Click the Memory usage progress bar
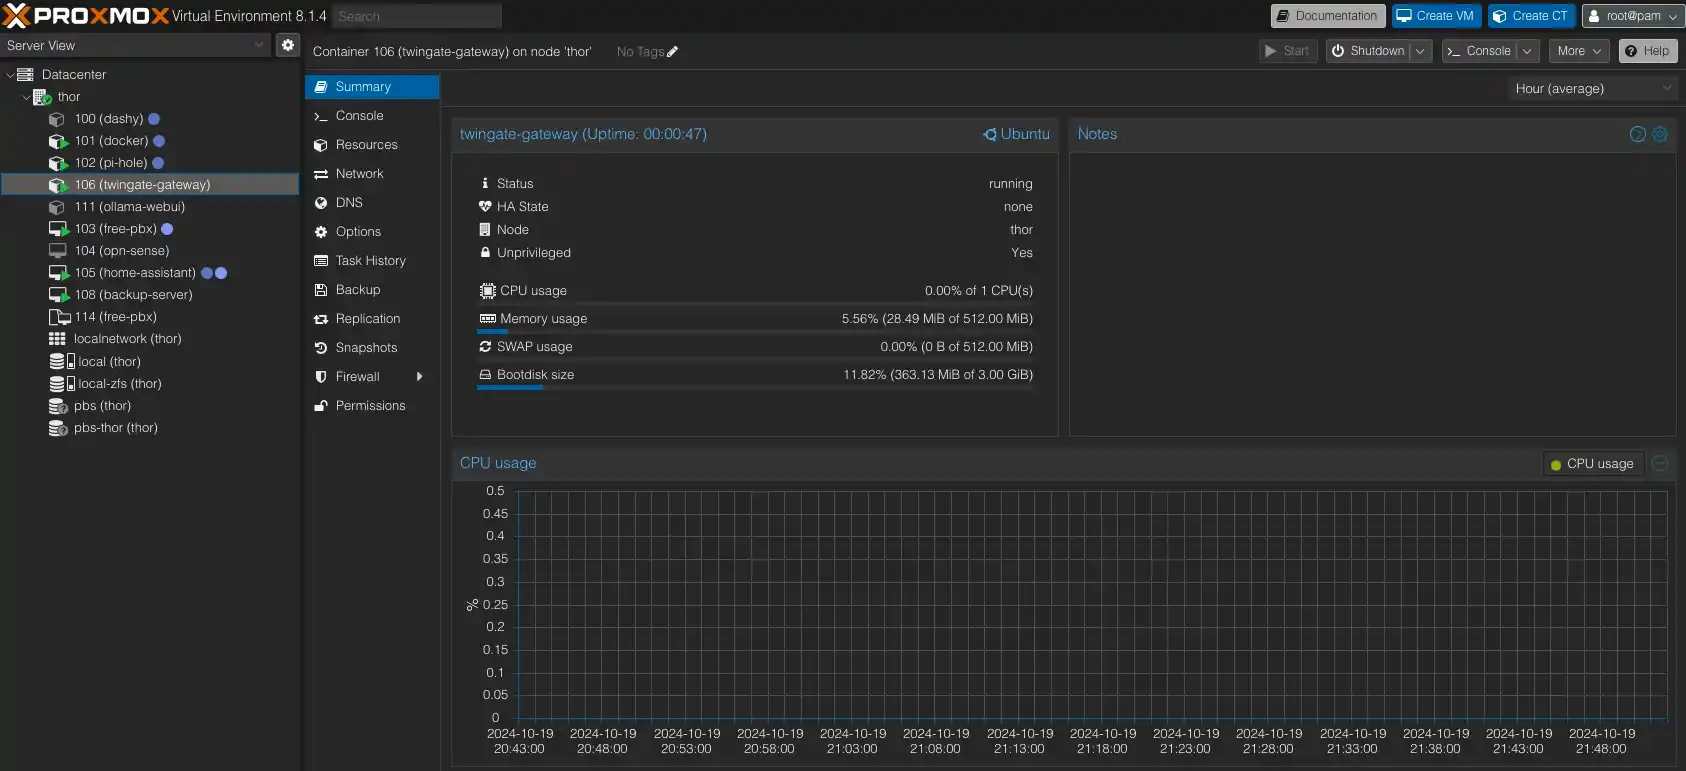1686x771 pixels. click(756, 331)
